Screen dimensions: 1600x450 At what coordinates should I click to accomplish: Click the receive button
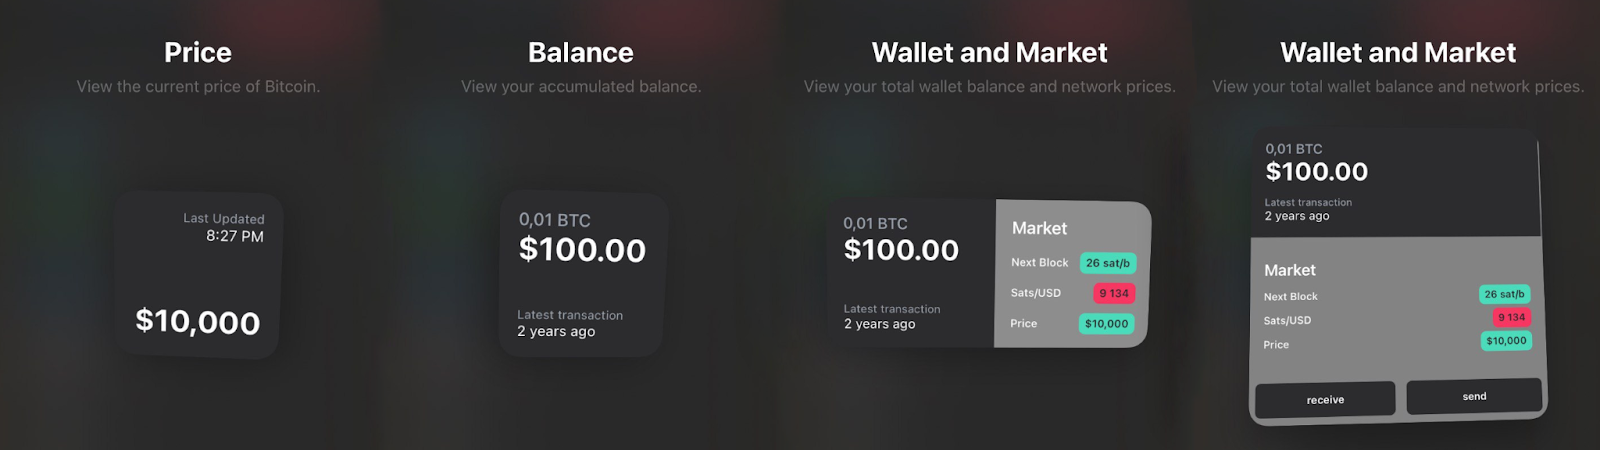point(1325,399)
